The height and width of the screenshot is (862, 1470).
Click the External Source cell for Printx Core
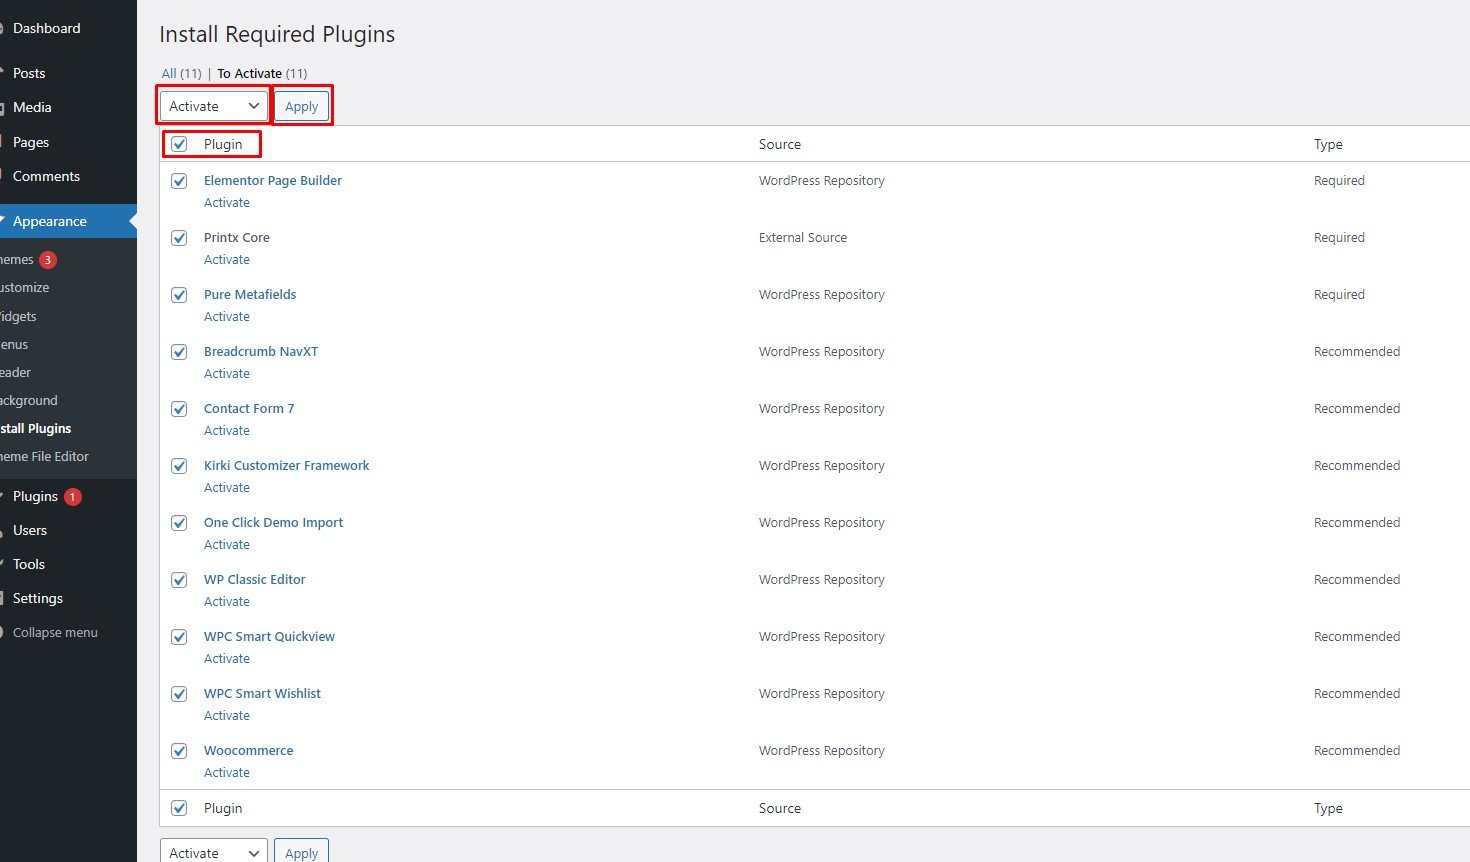coord(803,237)
